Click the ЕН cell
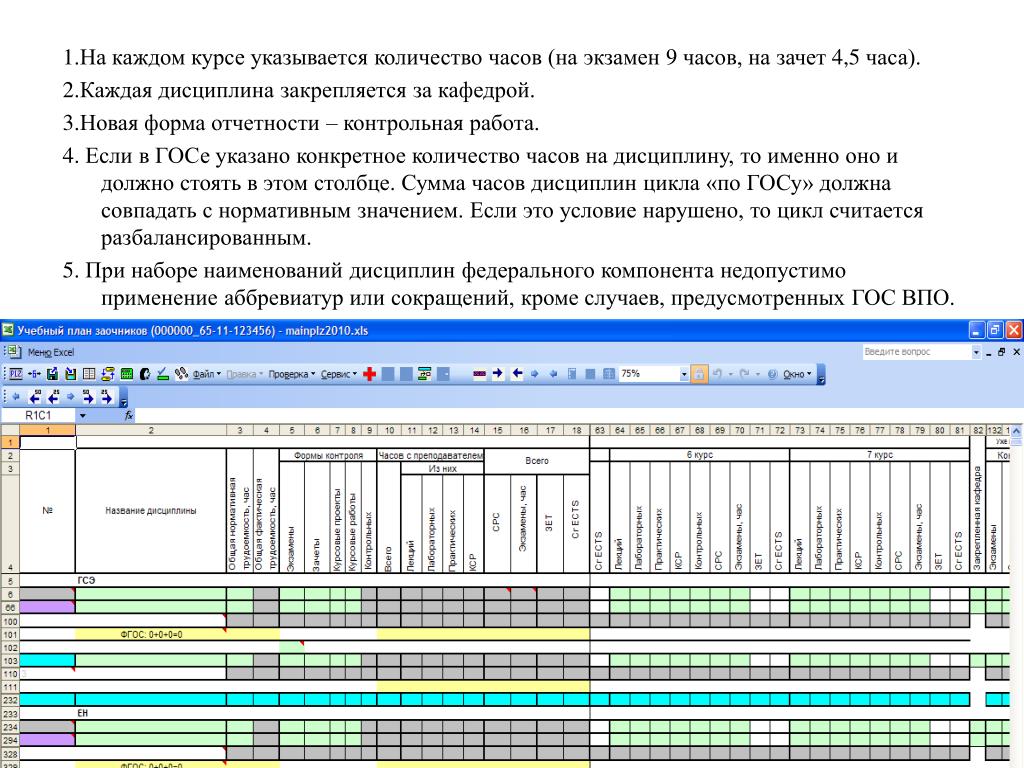Viewport: 1024px width, 768px height. click(x=151, y=713)
